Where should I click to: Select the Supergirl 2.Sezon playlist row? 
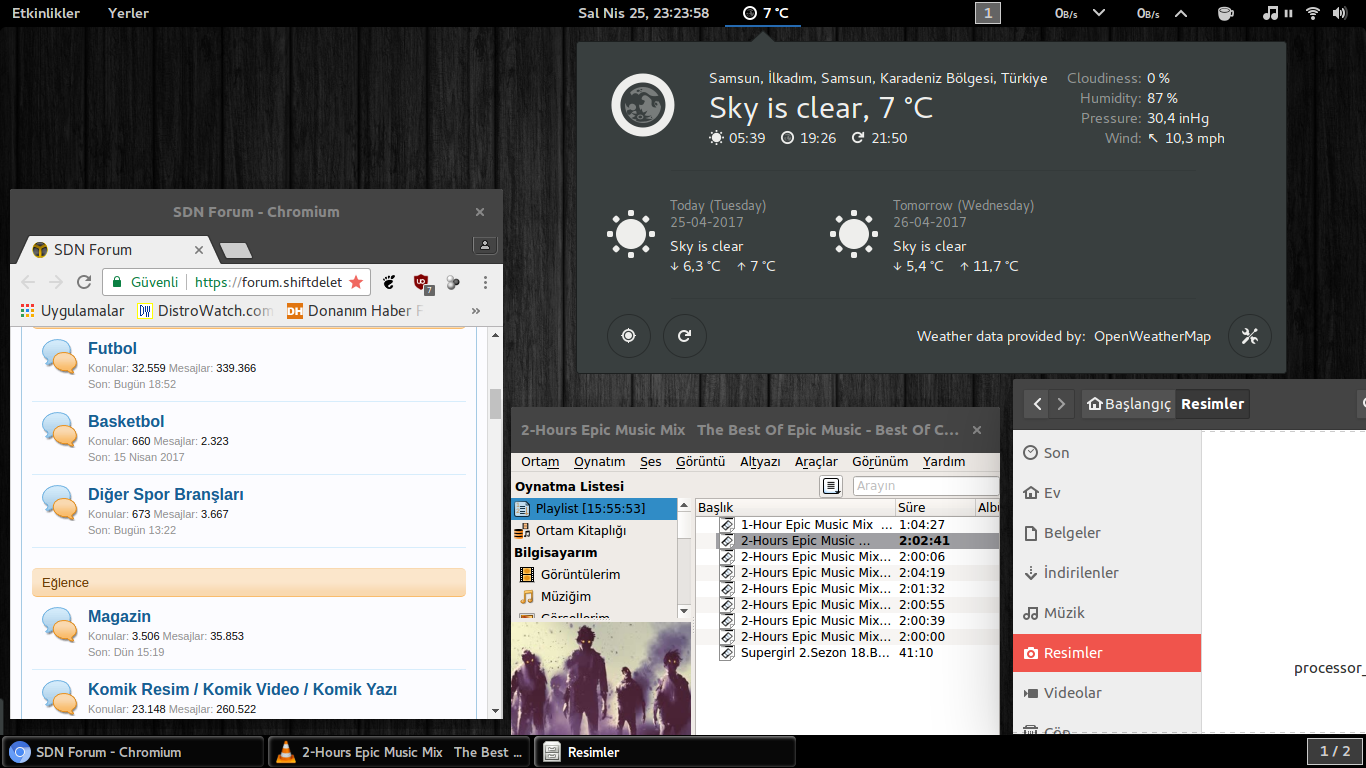847,653
